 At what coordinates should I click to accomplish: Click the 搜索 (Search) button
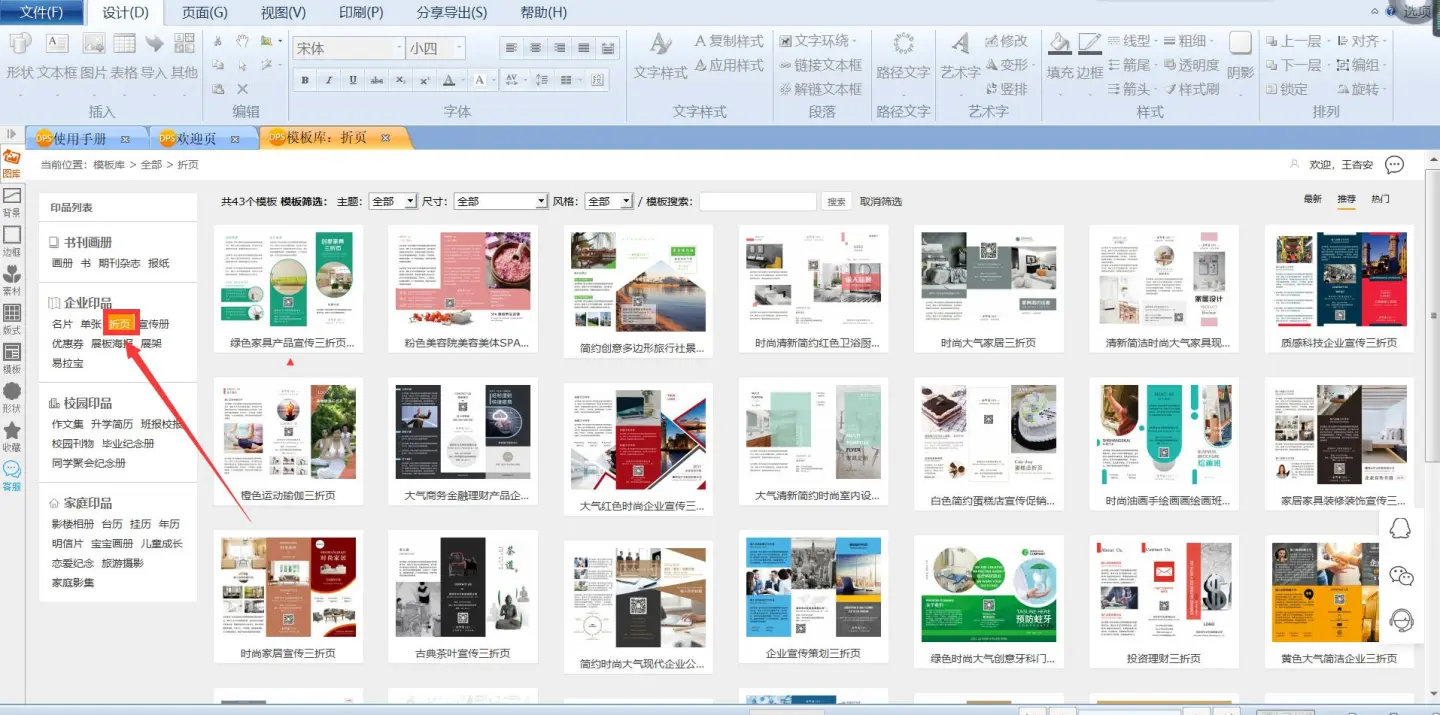837,201
